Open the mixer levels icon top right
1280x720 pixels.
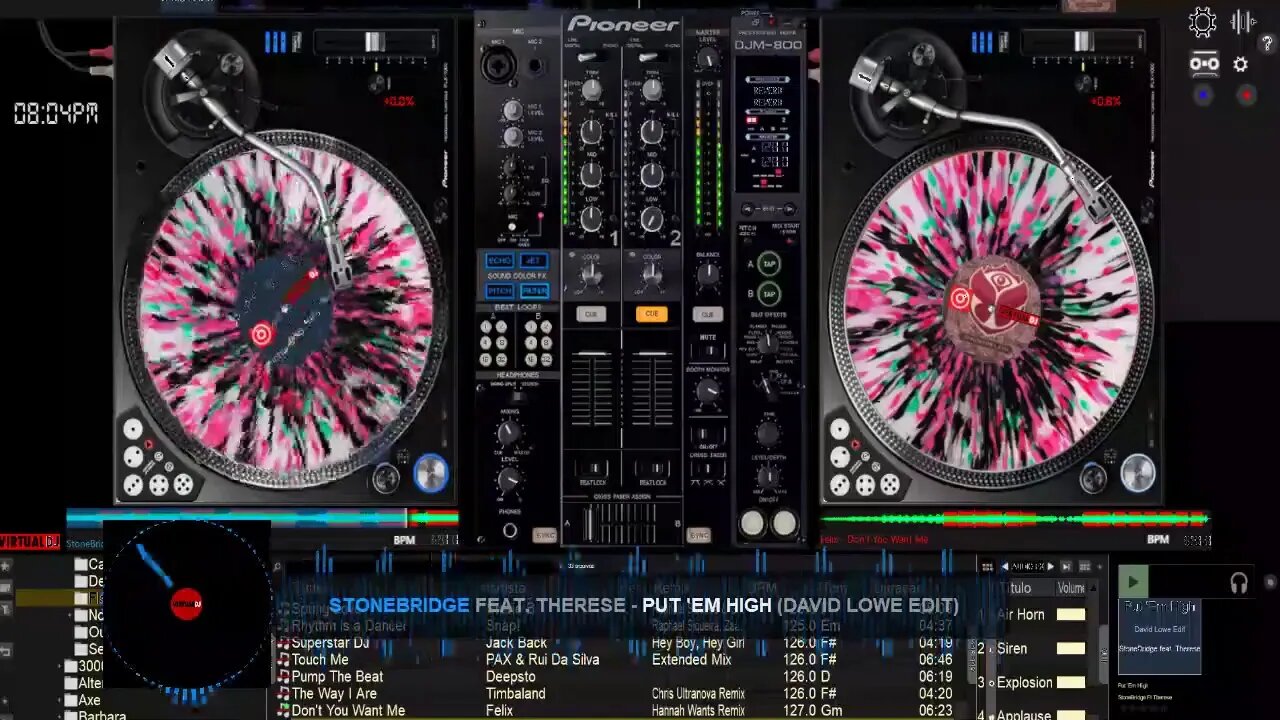point(1244,22)
